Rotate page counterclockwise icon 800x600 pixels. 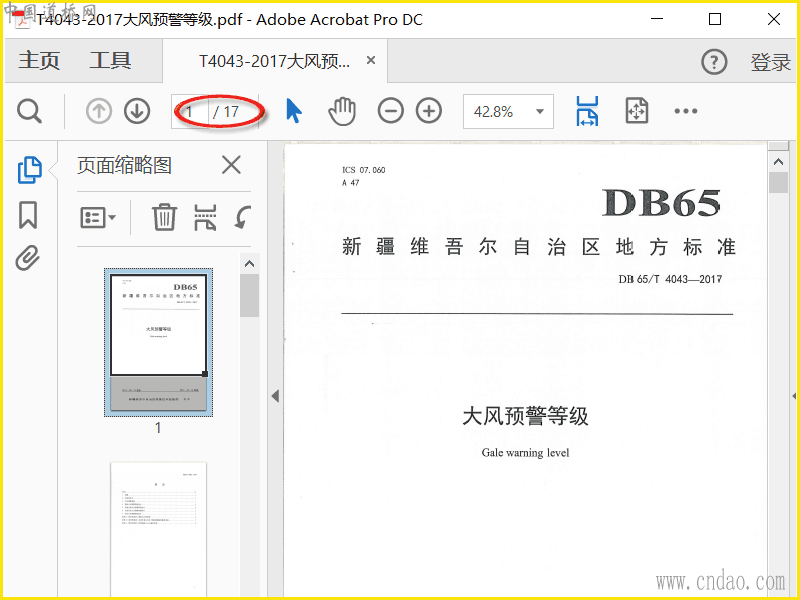click(243, 217)
